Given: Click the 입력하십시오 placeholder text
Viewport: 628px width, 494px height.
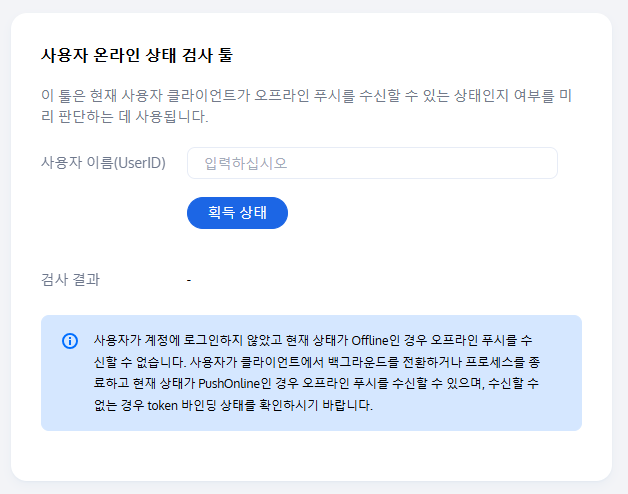Looking at the screenshot, I should click(246, 163).
